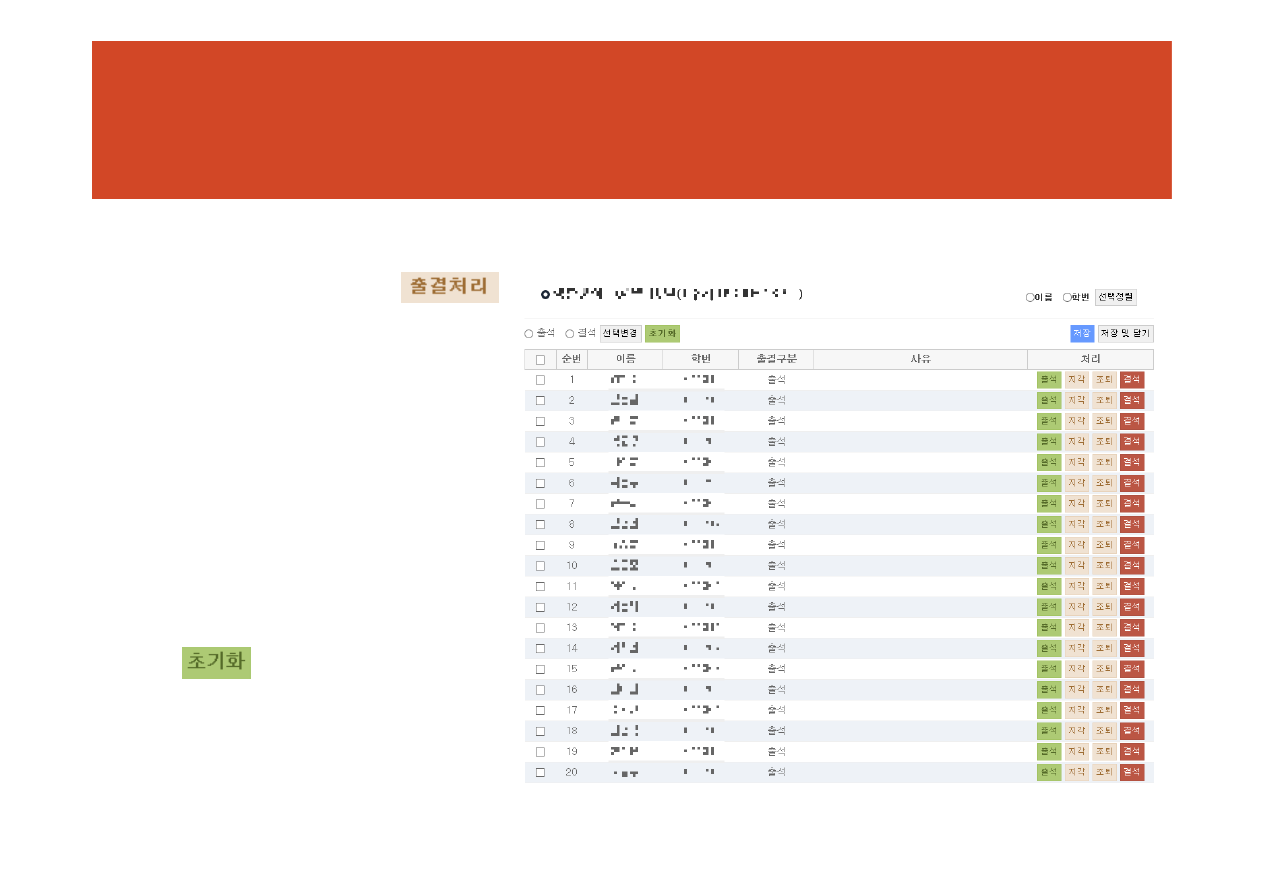Click the 저장 및 닫기 button
Image resolution: width=1263 pixels, height=893 pixels.
(1125, 334)
